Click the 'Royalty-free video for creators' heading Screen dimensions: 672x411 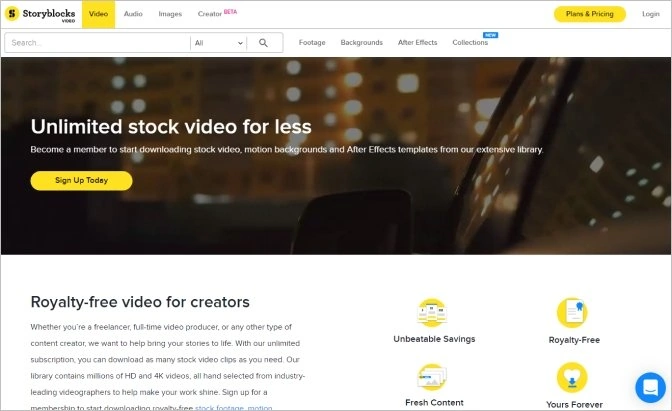point(140,302)
